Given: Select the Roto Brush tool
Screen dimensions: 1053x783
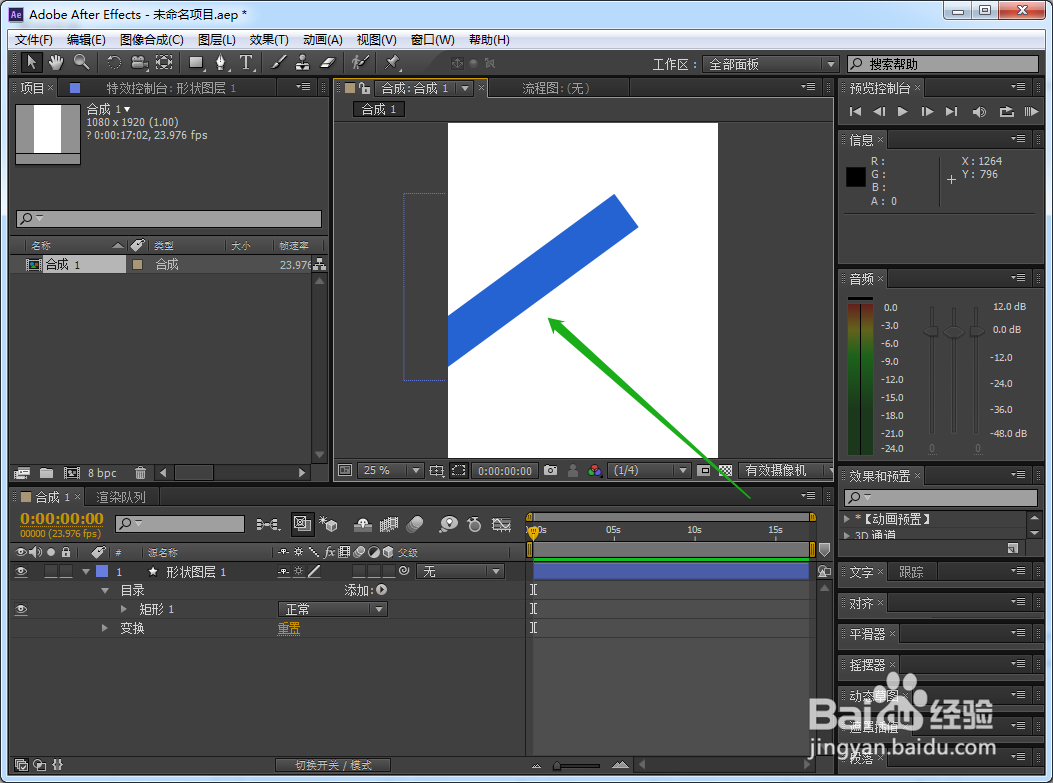Looking at the screenshot, I should point(360,62).
